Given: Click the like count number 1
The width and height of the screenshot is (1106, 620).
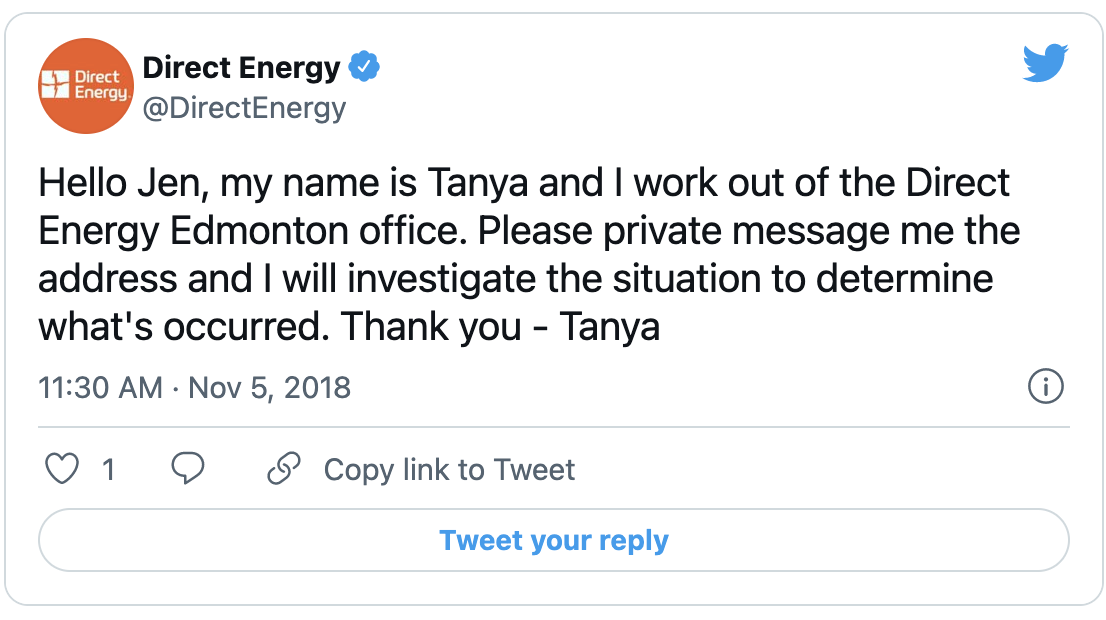Looking at the screenshot, I should pyautogui.click(x=108, y=469).
